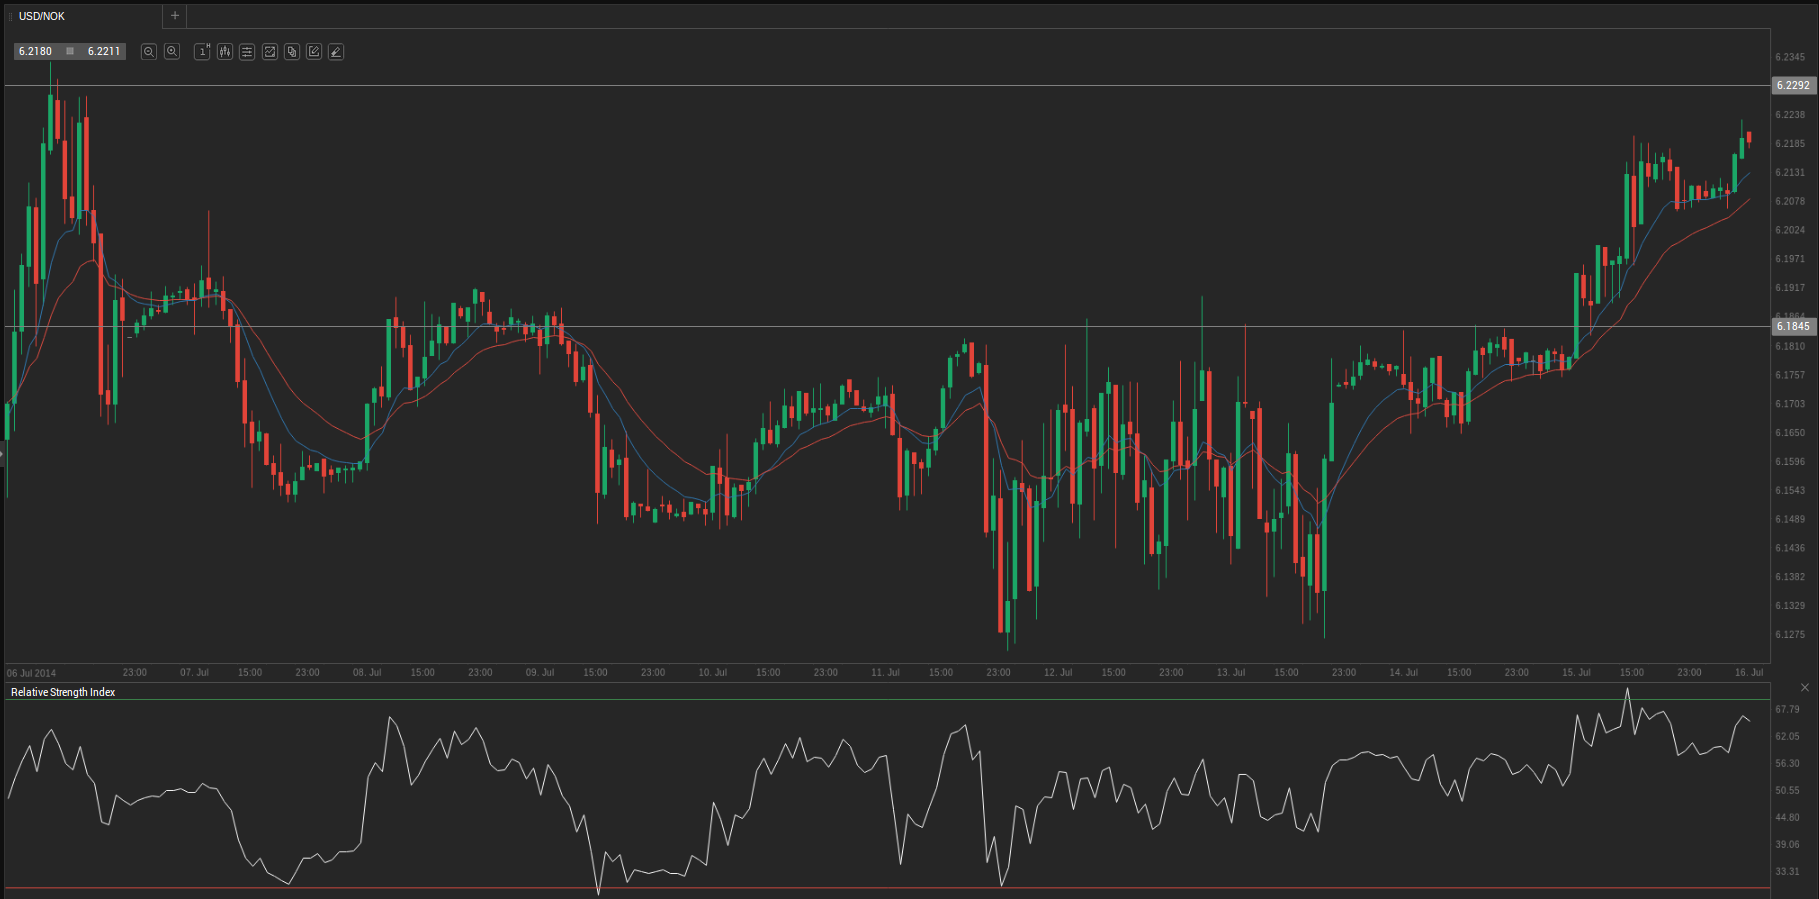This screenshot has height=899, width=1819.
Task: Open the candlestick chart type selector
Action: [225, 52]
